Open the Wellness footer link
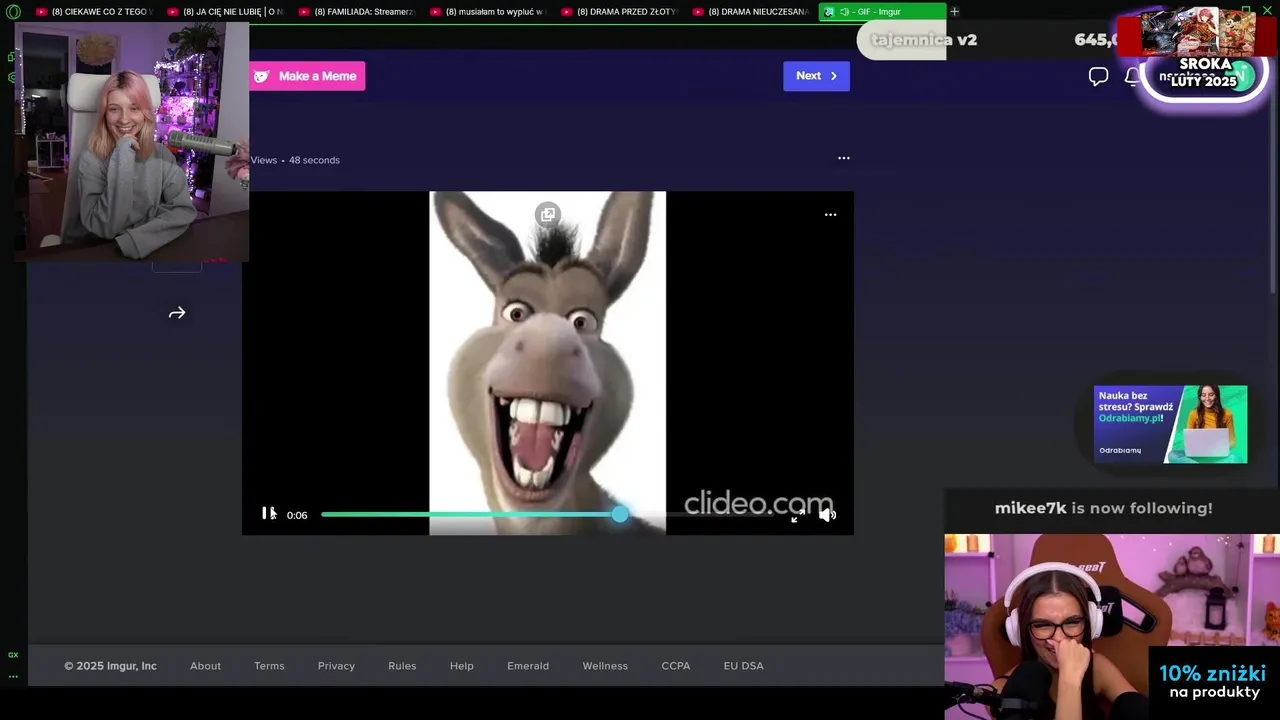Viewport: 1280px width, 720px height. pos(605,666)
